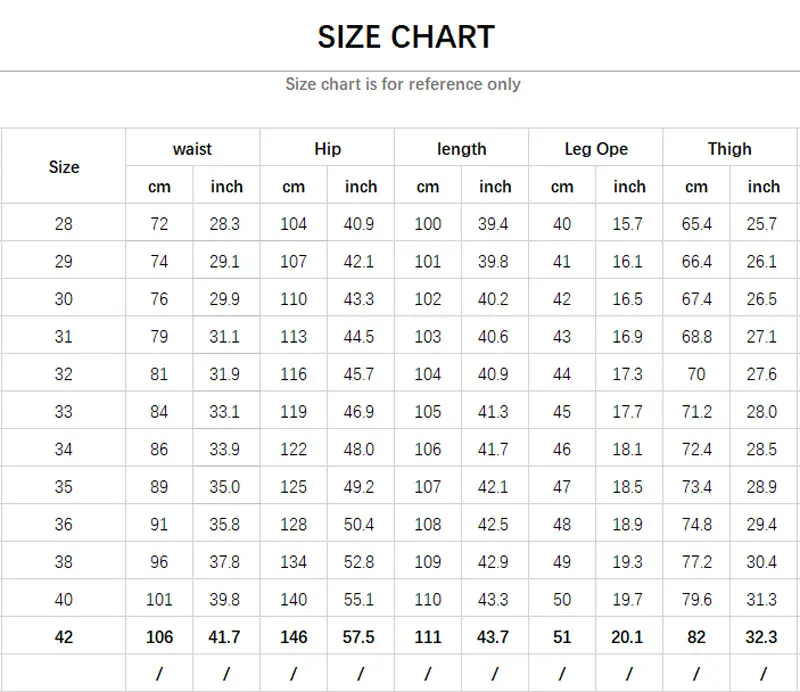
Task: Click the Hip inch value 57.5
Action: [361, 637]
